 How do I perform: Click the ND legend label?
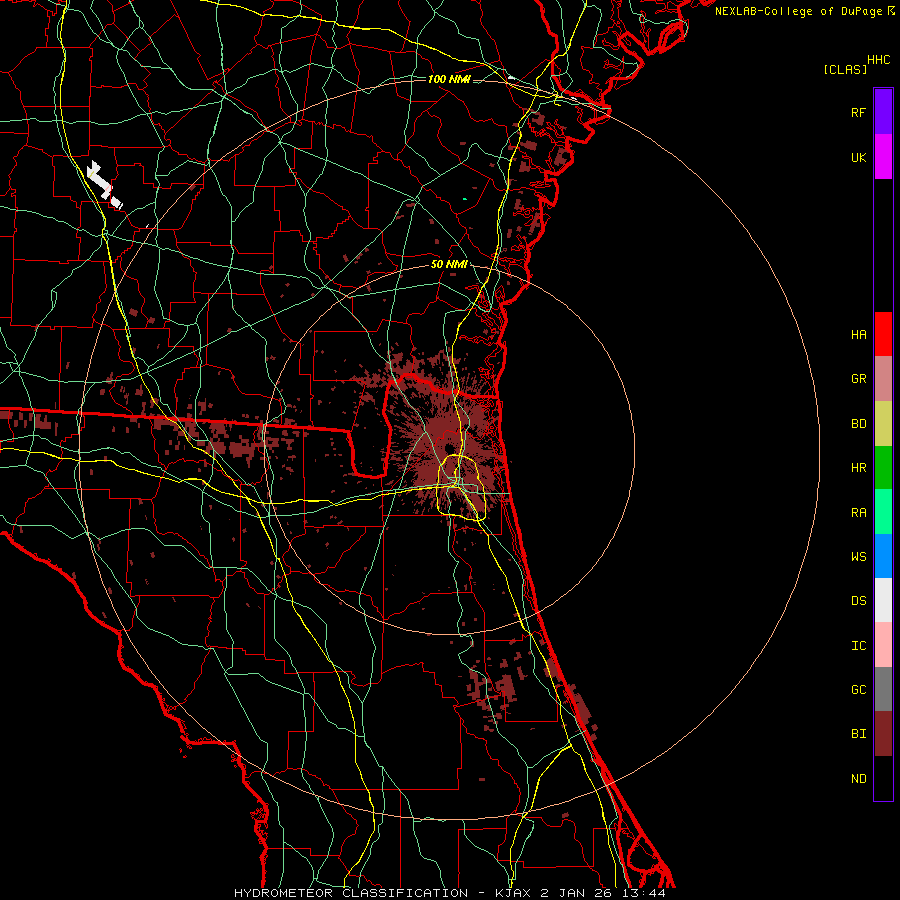pos(858,778)
